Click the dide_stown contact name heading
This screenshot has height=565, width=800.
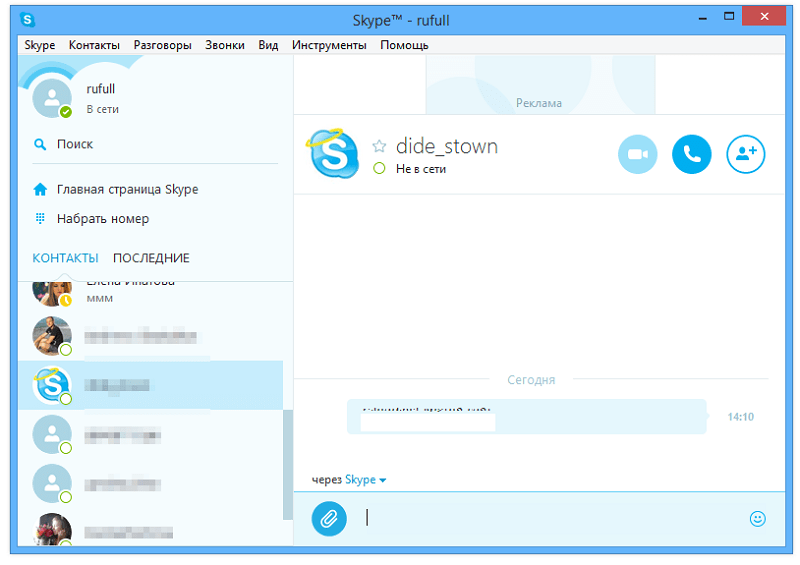tap(447, 146)
